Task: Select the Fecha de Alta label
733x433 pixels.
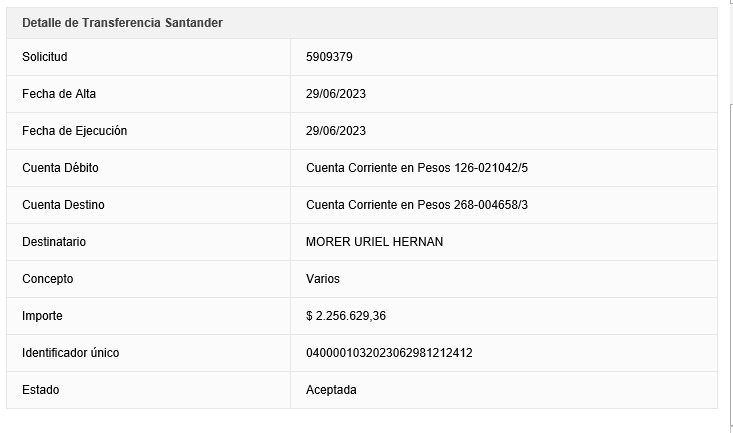Action: tap(59, 94)
